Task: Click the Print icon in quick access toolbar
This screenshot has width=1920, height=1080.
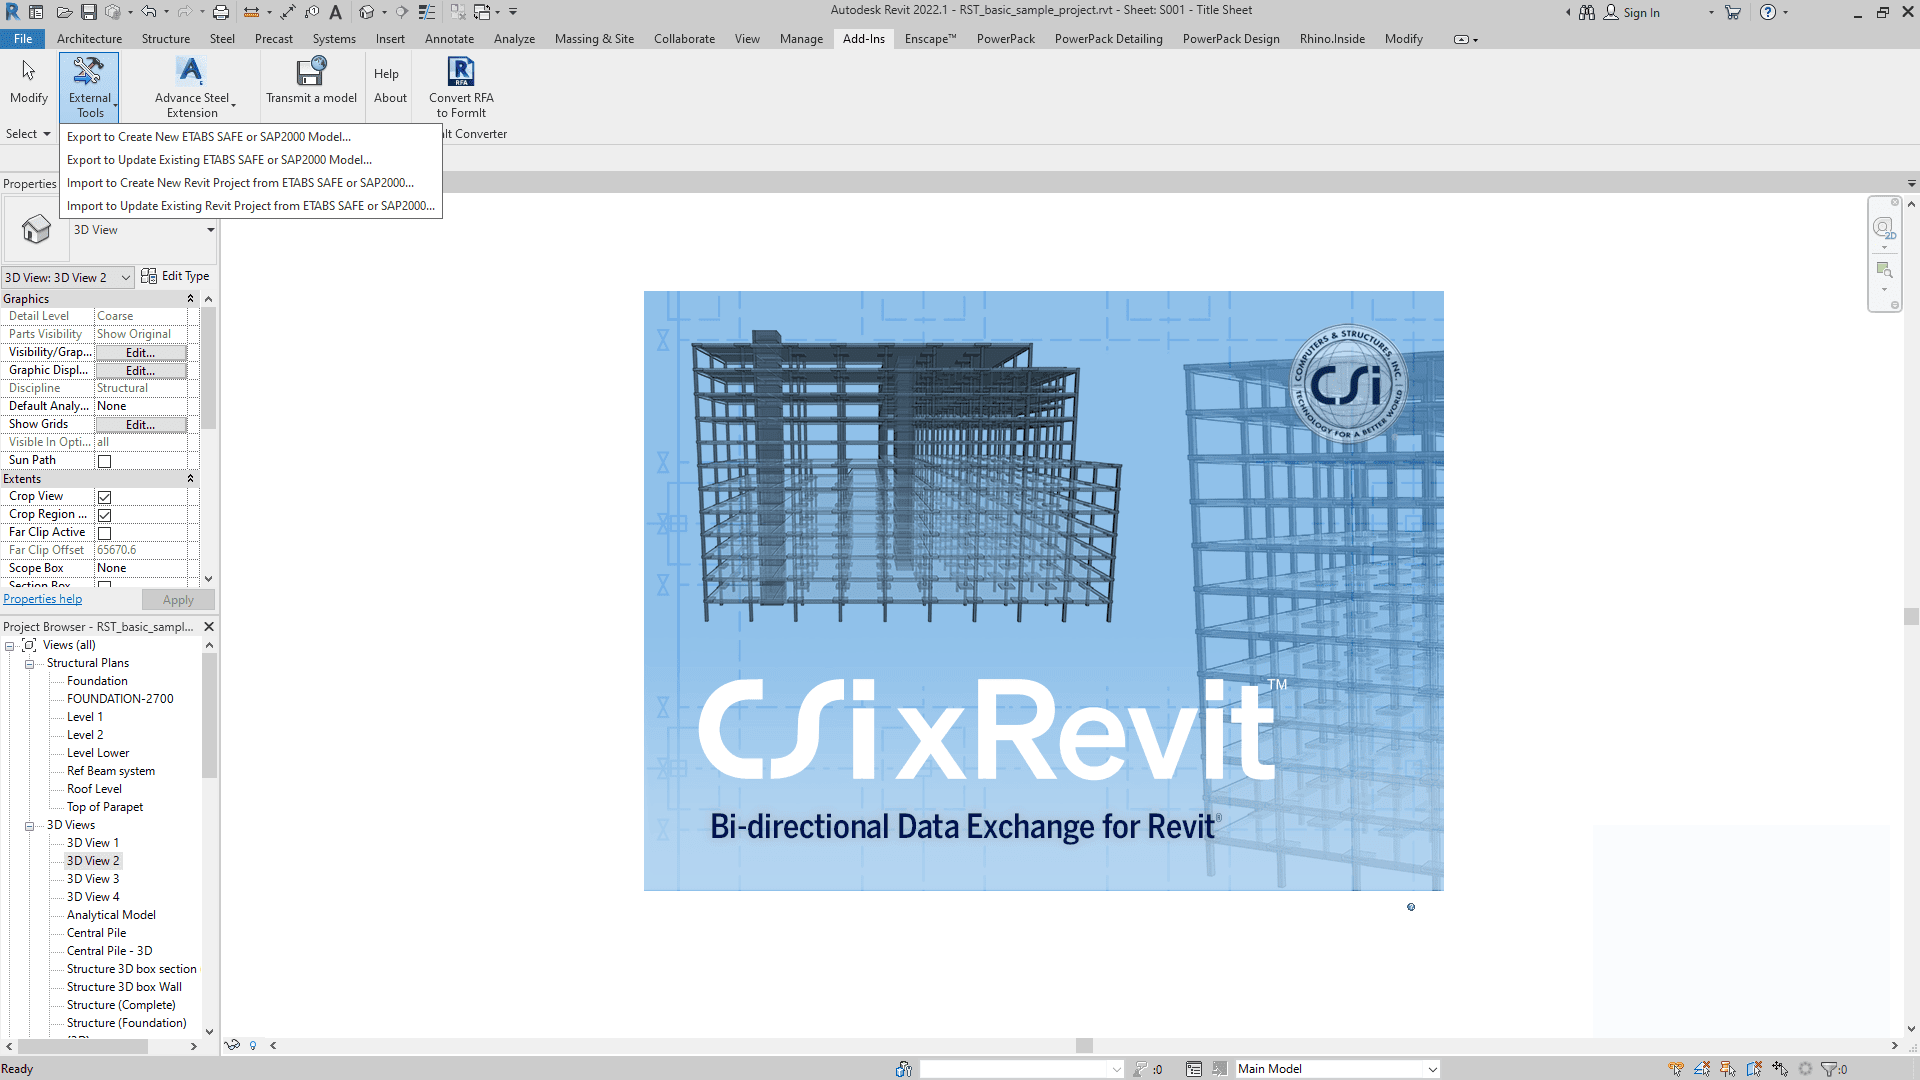Action: click(x=221, y=12)
